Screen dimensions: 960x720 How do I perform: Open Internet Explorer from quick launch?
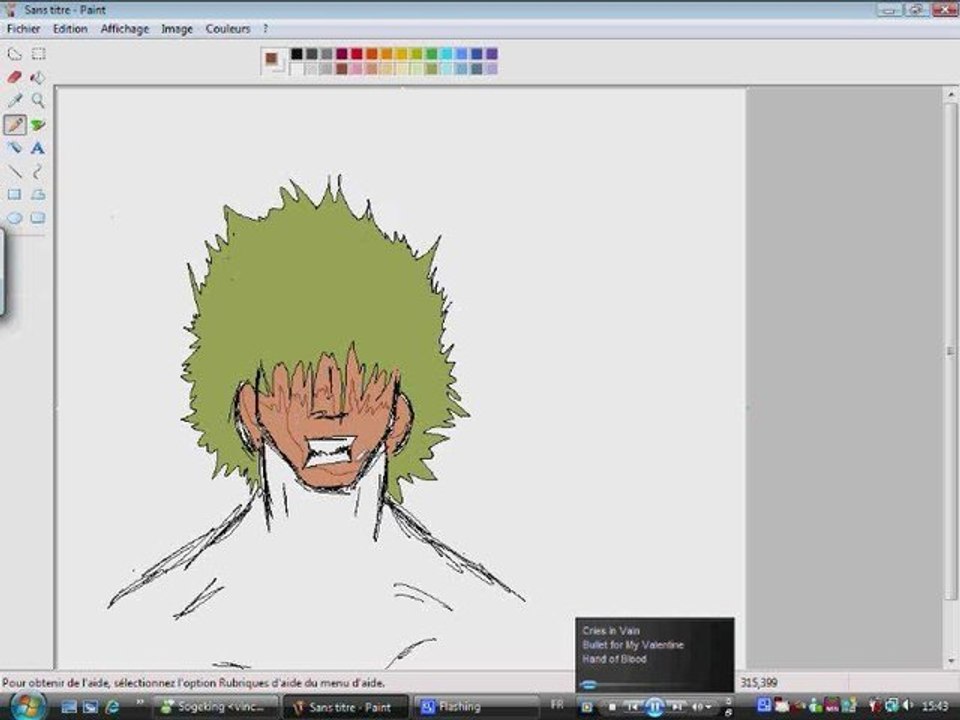tap(112, 707)
